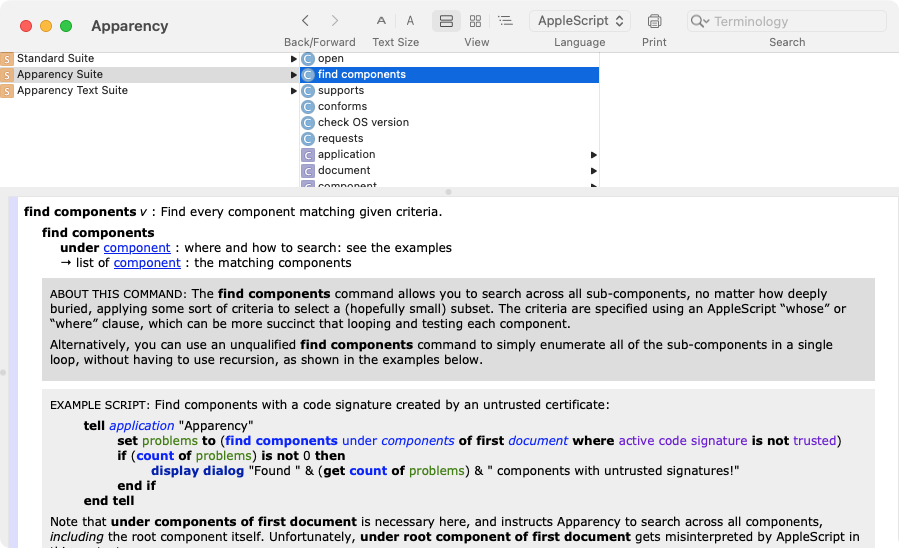
Task: Open search options magnifier menu
Action: 699,21
